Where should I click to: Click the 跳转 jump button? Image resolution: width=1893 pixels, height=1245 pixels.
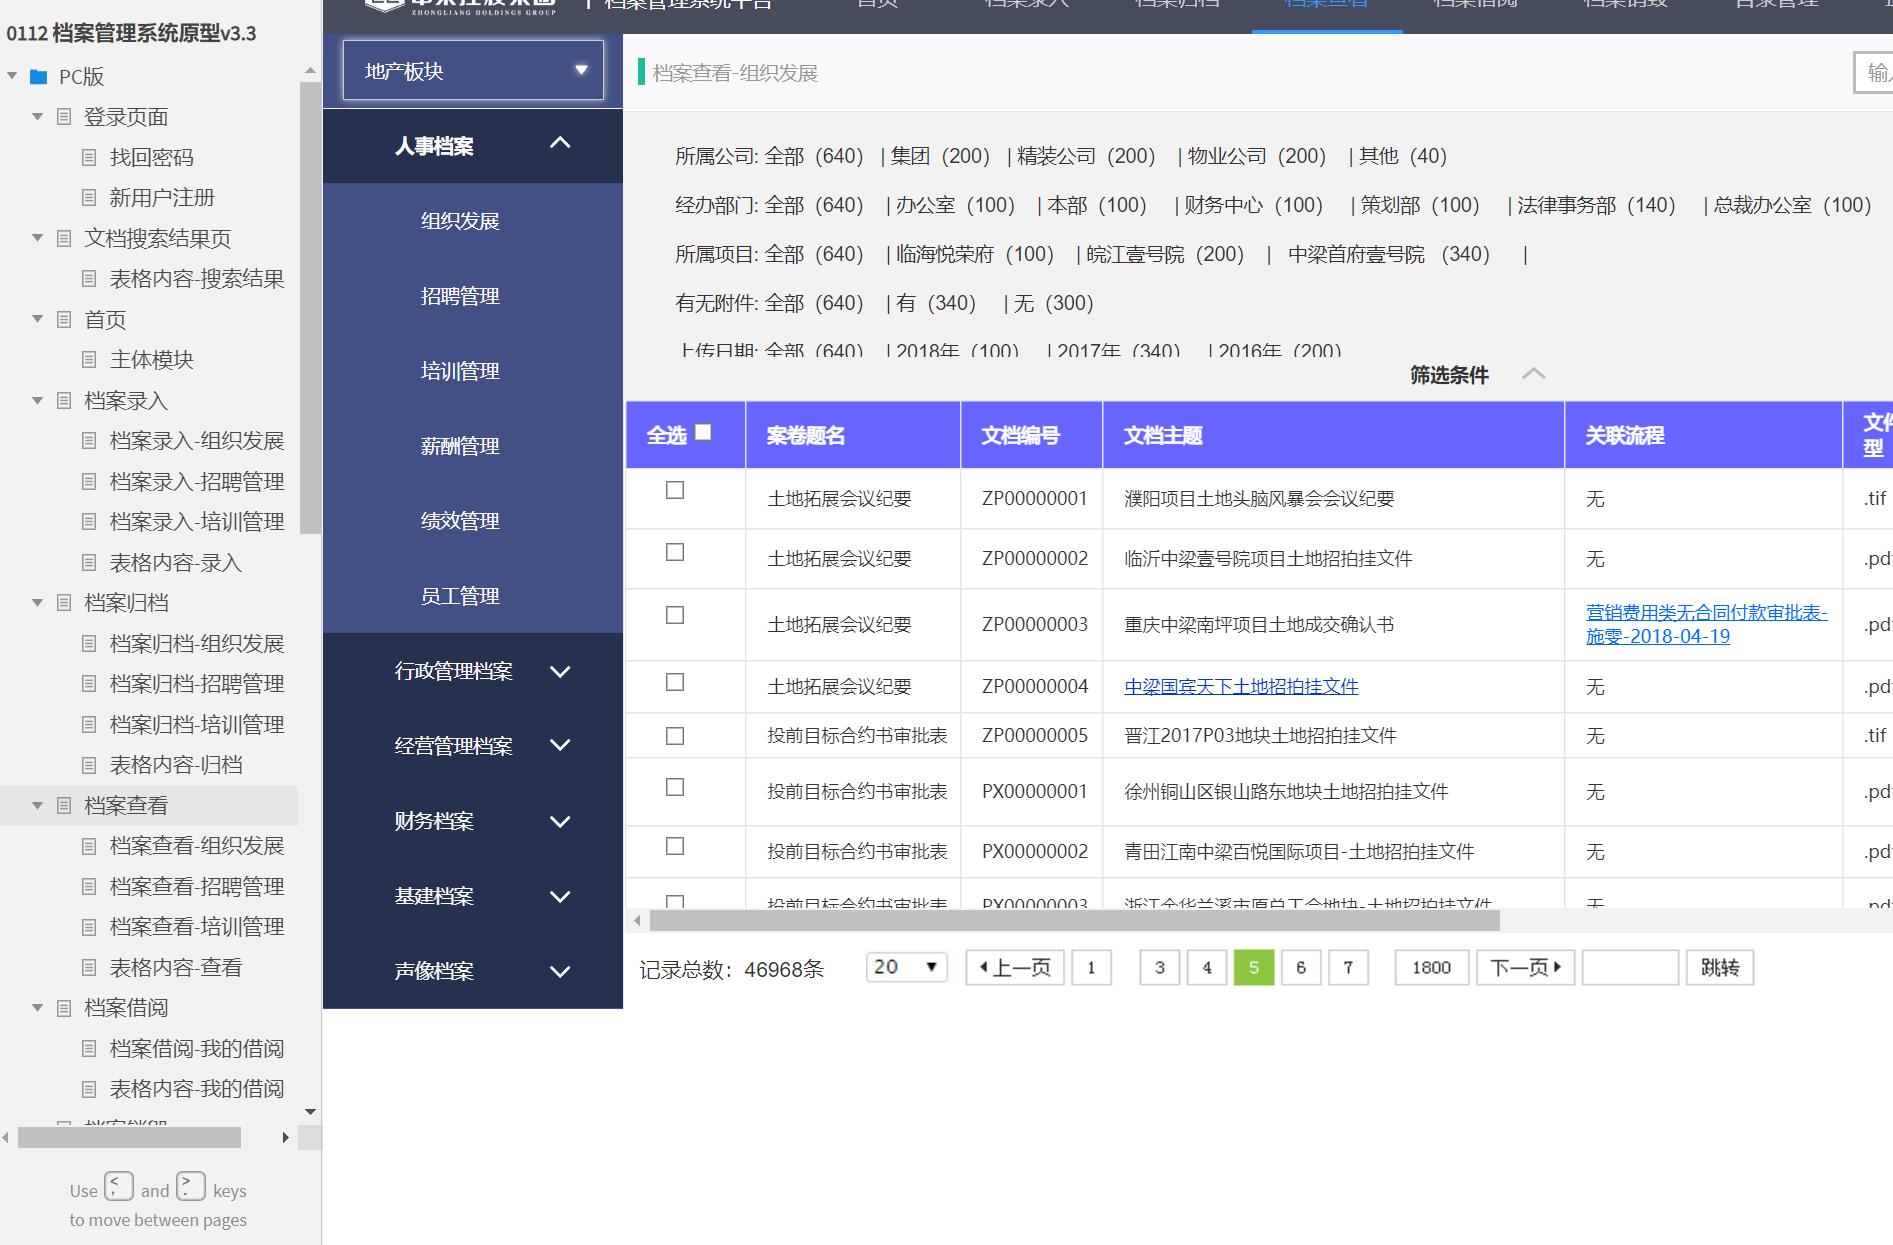[1719, 967]
